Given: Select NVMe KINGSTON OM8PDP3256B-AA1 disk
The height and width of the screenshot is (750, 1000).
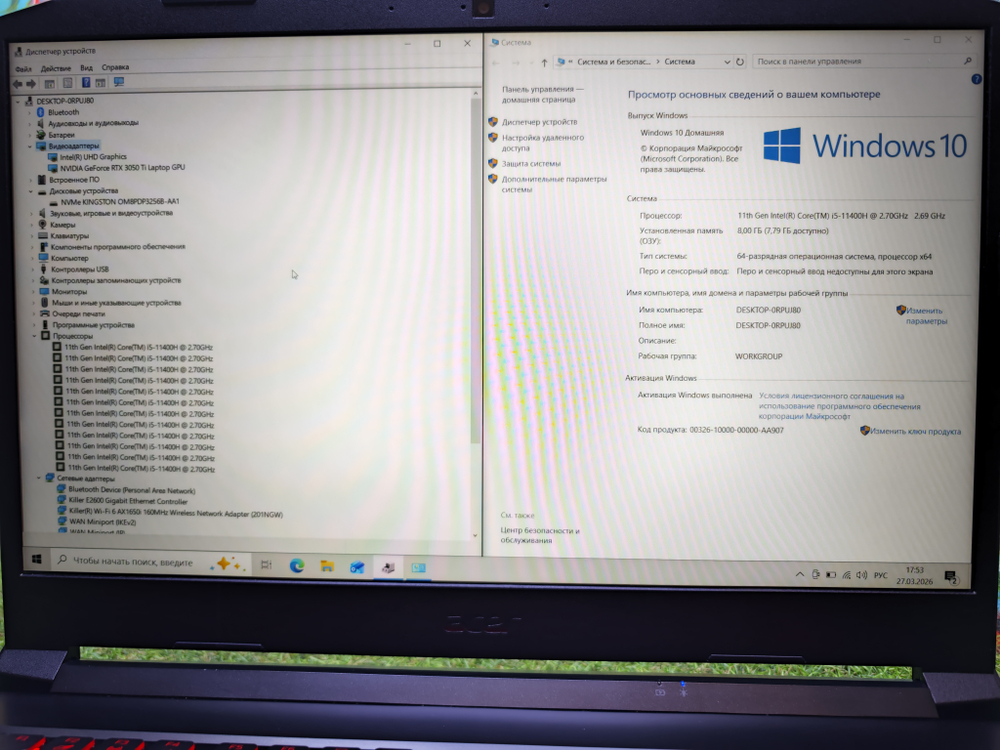Looking at the screenshot, I should [x=120, y=202].
